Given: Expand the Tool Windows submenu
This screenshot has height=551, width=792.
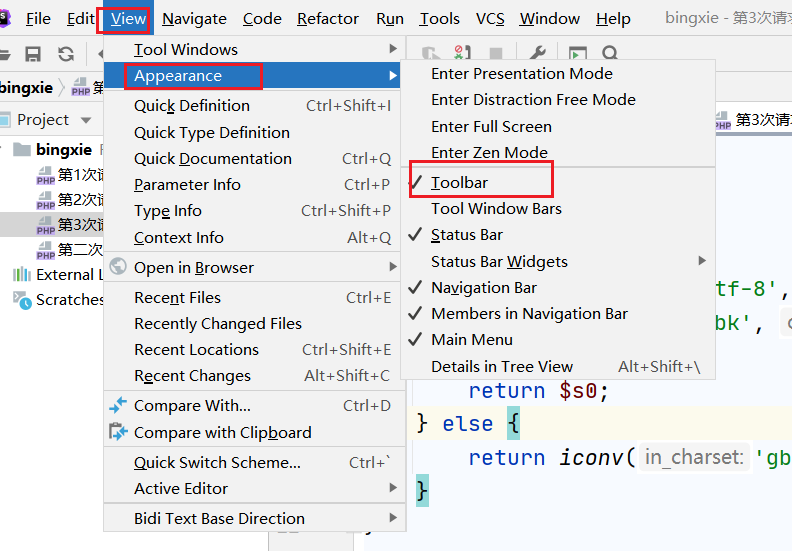Looking at the screenshot, I should pyautogui.click(x=186, y=50).
